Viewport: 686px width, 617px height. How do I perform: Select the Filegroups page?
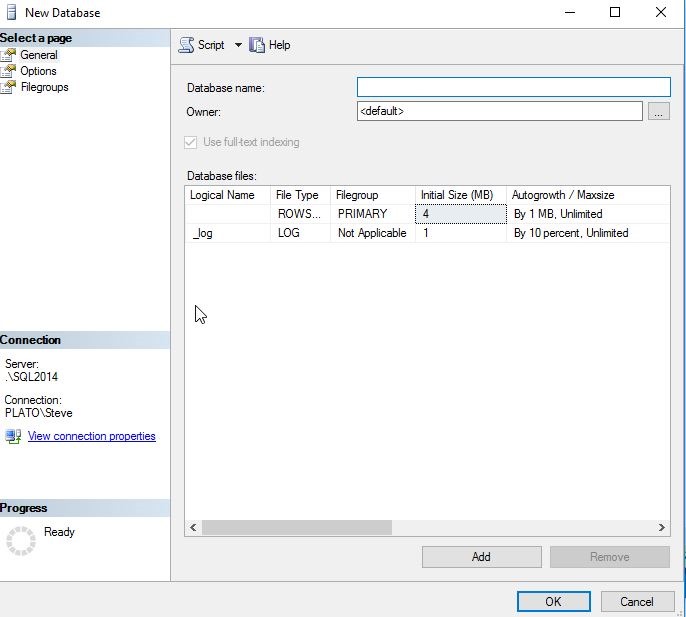coord(44,87)
